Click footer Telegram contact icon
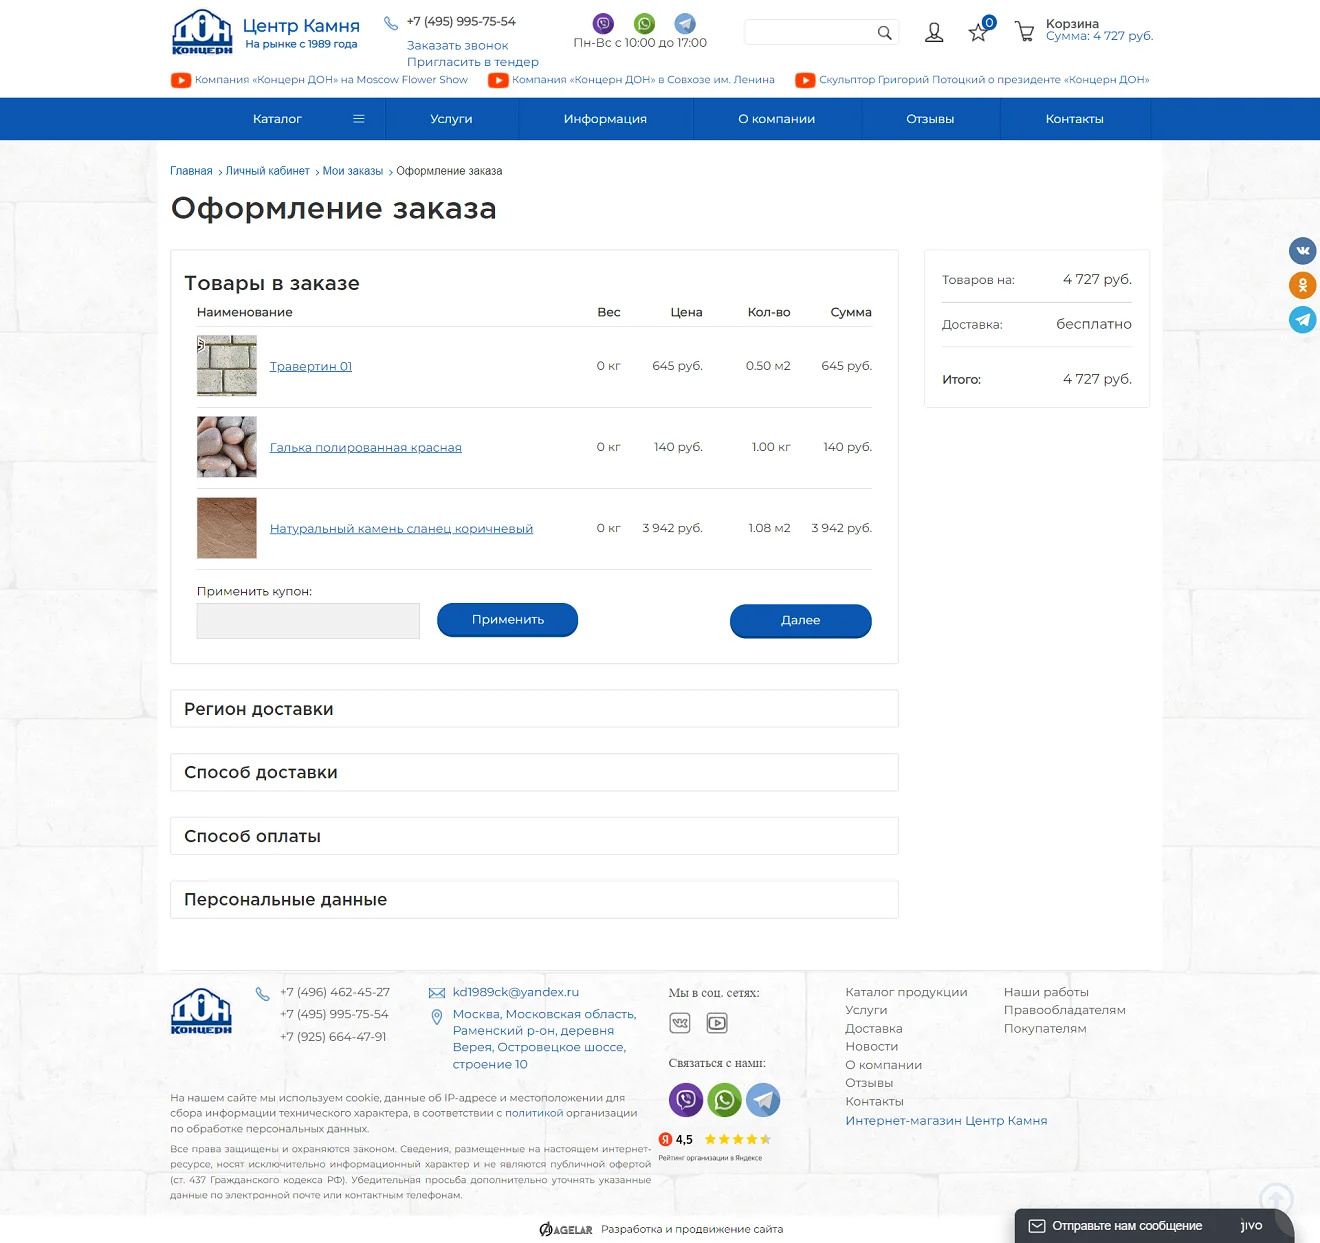 [x=763, y=1100]
